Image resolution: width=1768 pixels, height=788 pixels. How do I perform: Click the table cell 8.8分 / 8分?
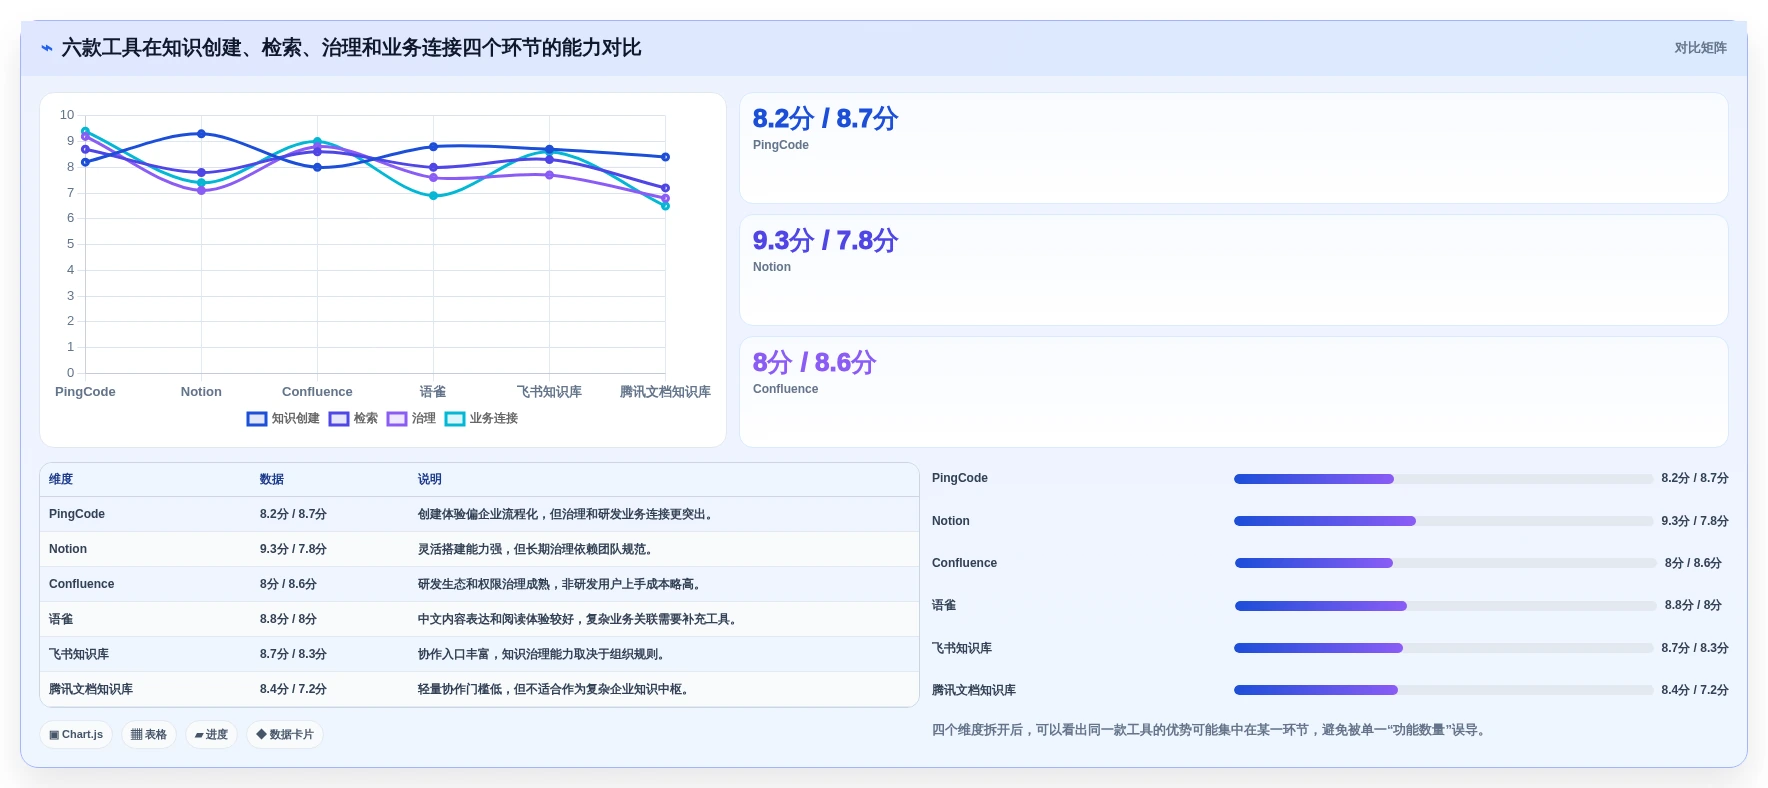288,619
